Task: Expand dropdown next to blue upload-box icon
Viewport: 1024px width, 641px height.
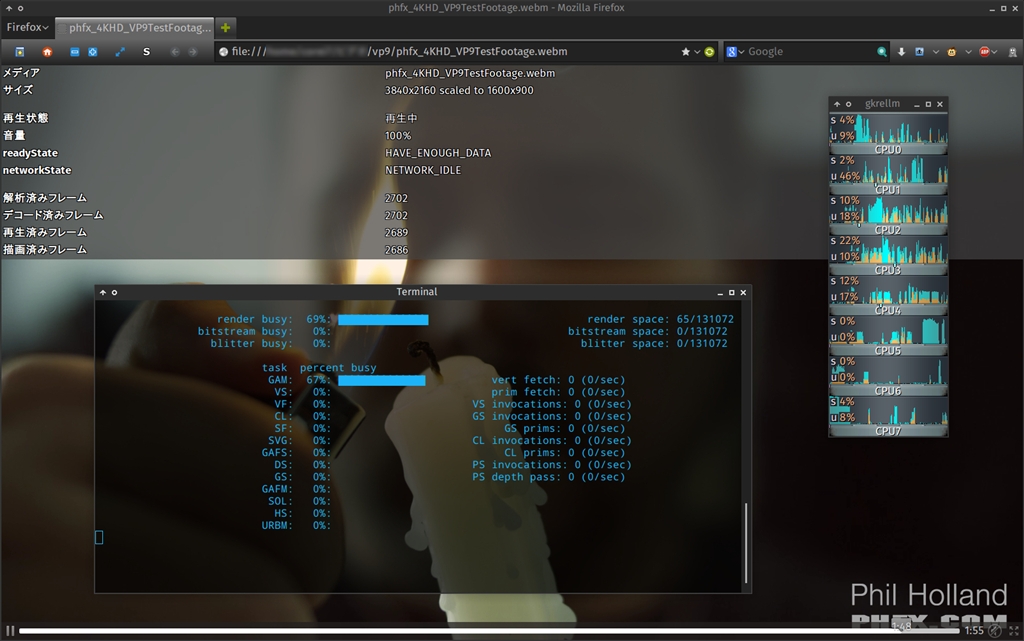Action: (x=936, y=52)
